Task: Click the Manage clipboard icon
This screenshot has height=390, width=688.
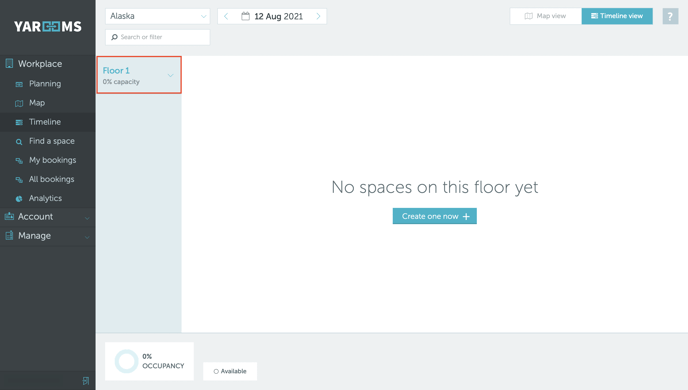Action: coord(9,236)
